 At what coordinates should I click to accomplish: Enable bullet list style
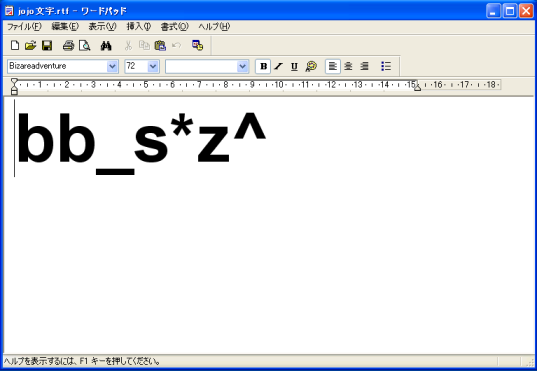pyautogui.click(x=386, y=66)
